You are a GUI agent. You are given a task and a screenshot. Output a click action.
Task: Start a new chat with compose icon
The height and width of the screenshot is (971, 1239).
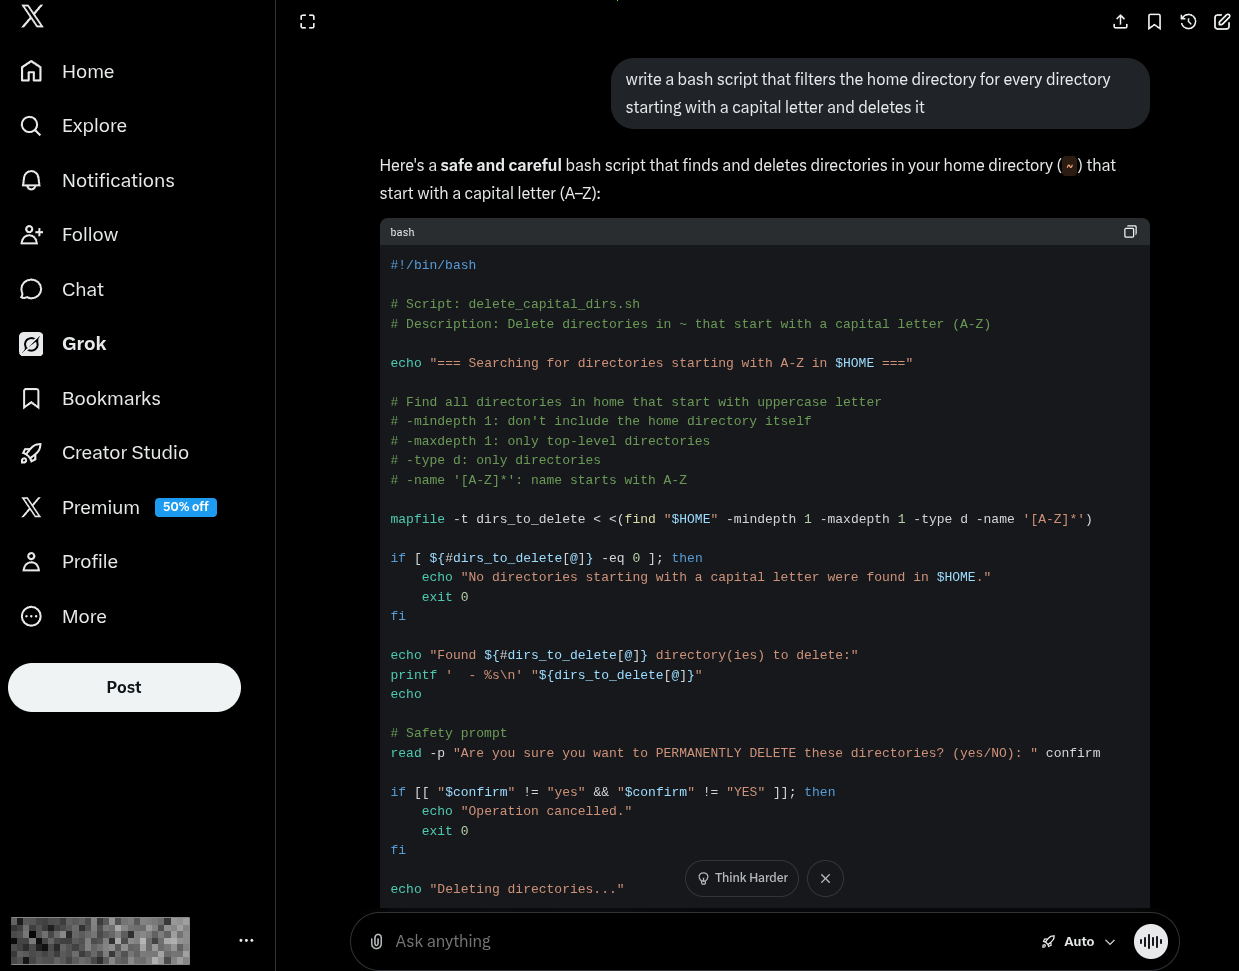[x=1222, y=22]
